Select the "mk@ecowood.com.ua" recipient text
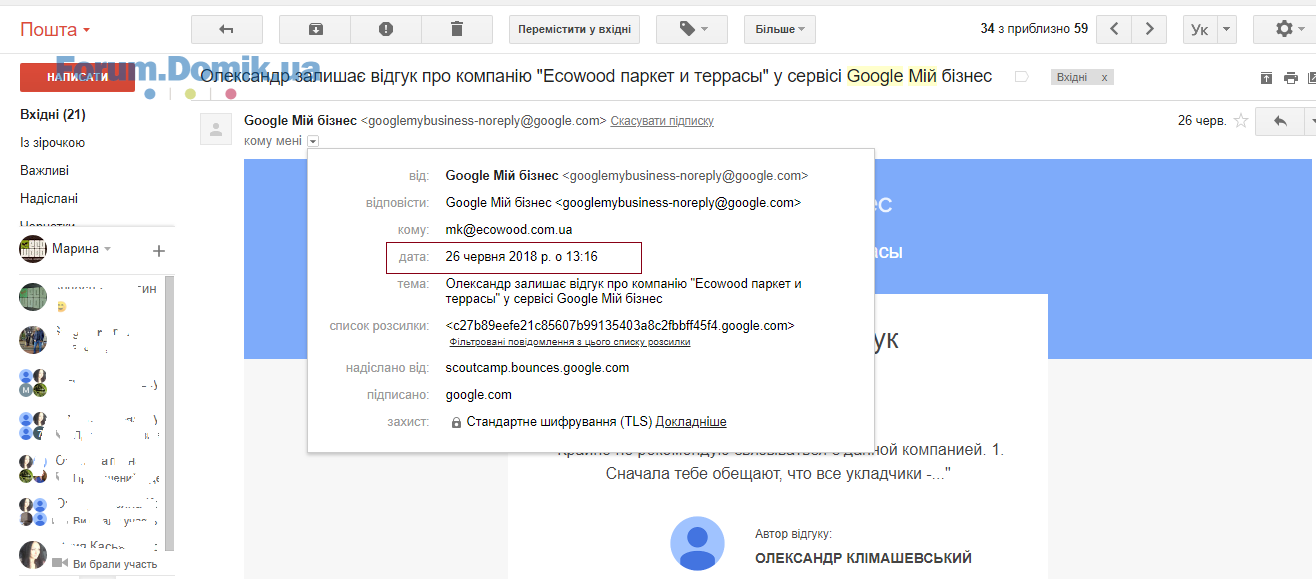 [x=509, y=230]
